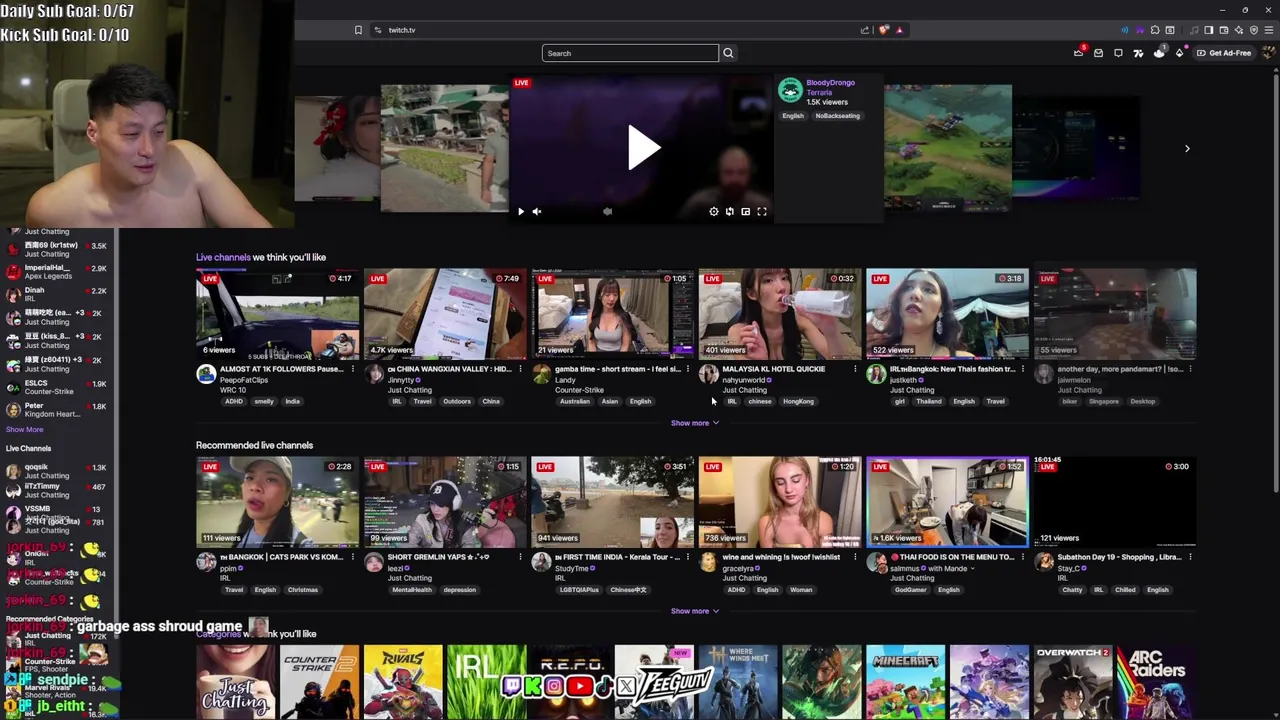This screenshot has width=1280, height=720.
Task: Click the Get Ad-Free button
Action: 1224,53
